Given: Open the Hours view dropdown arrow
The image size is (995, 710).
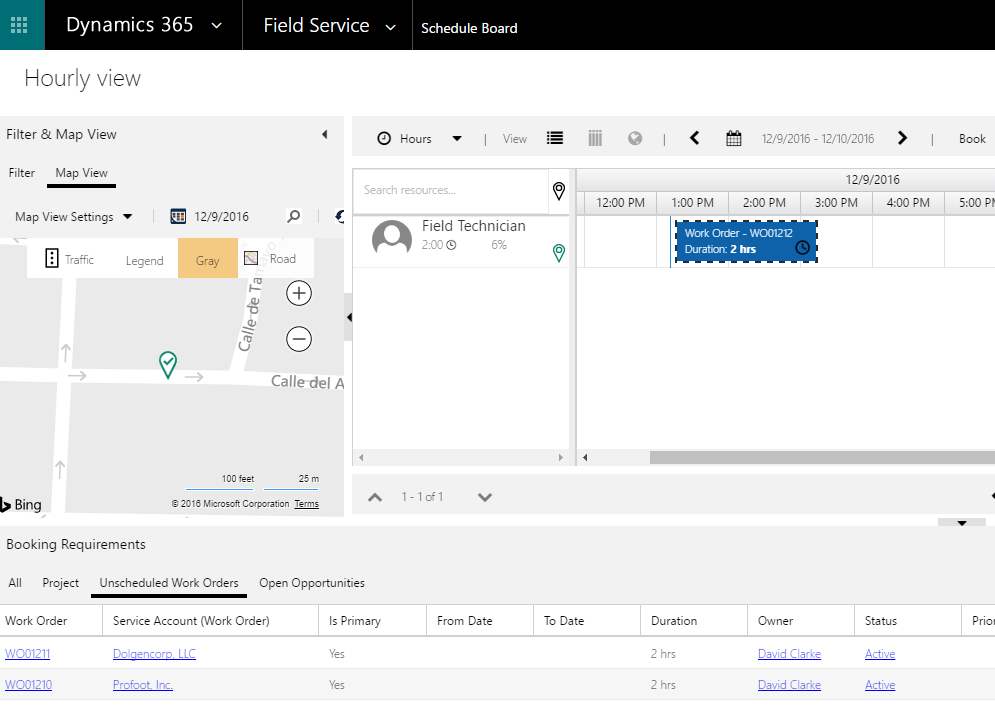Looking at the screenshot, I should click(457, 138).
